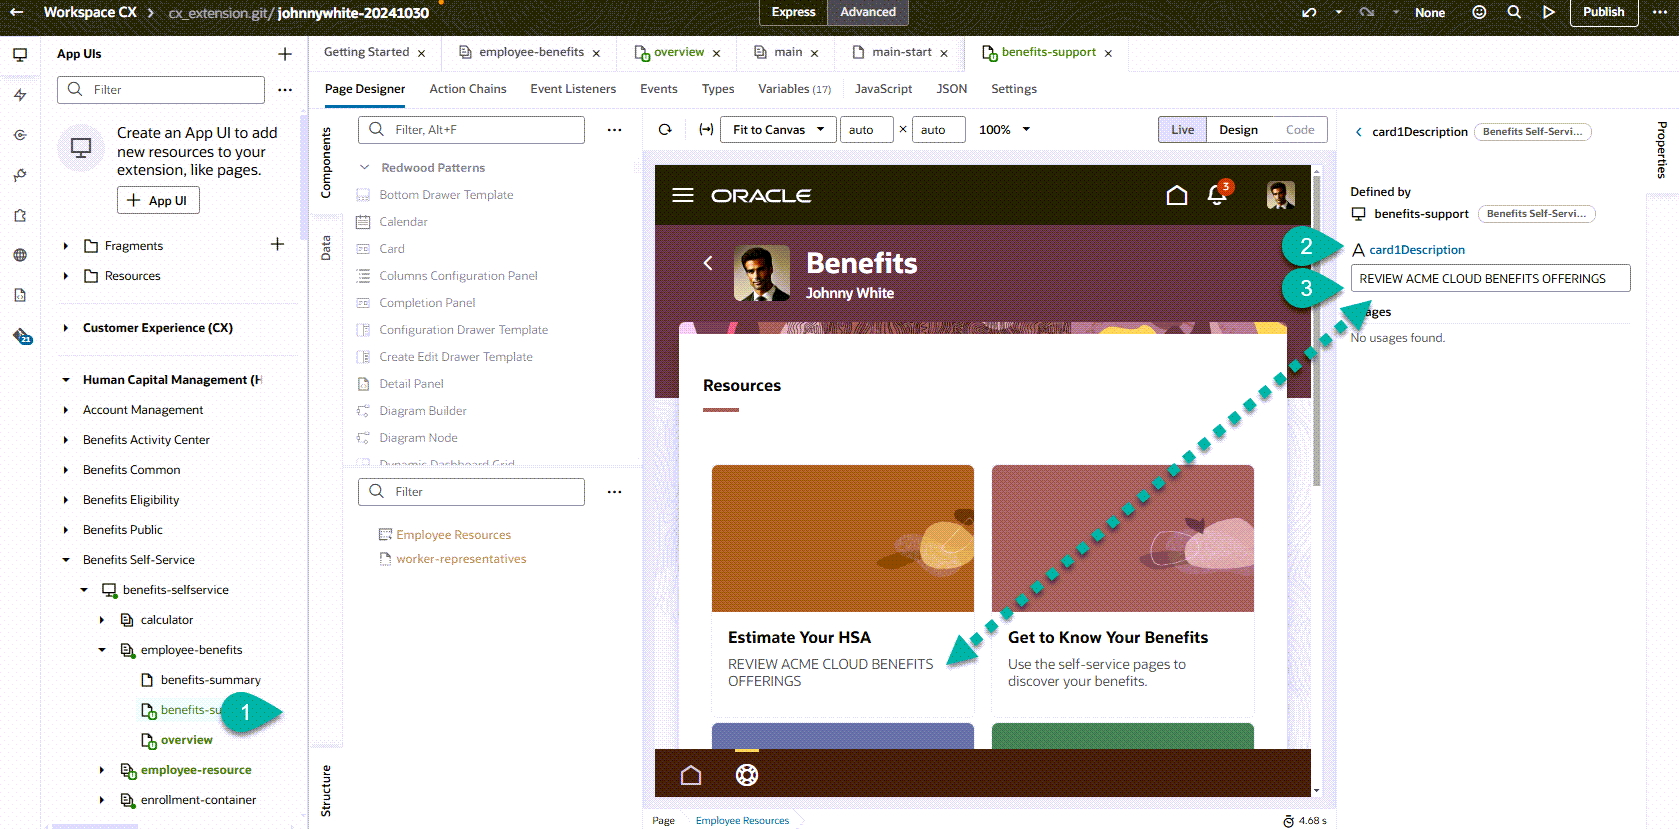Click the home icon in preview footer
The width and height of the screenshot is (1679, 829).
click(691, 775)
